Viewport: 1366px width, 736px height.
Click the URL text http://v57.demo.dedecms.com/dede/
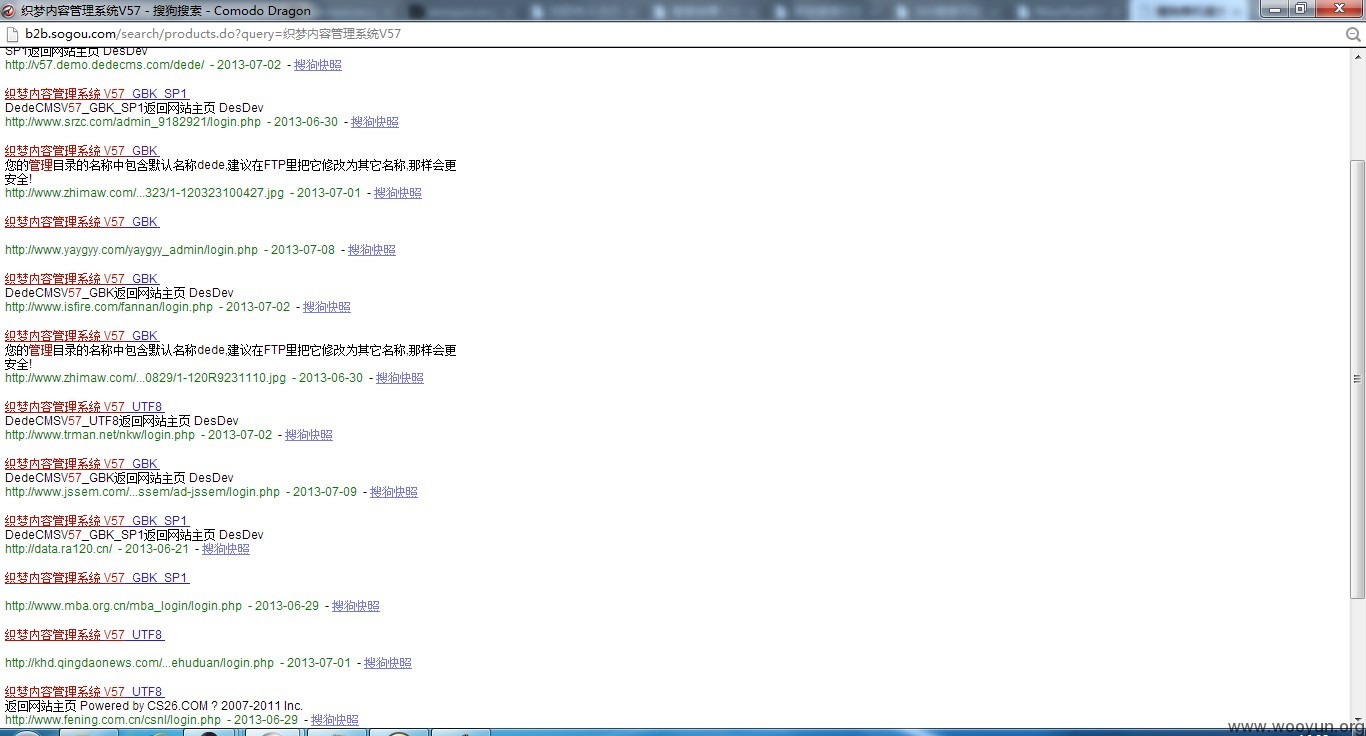click(x=105, y=65)
